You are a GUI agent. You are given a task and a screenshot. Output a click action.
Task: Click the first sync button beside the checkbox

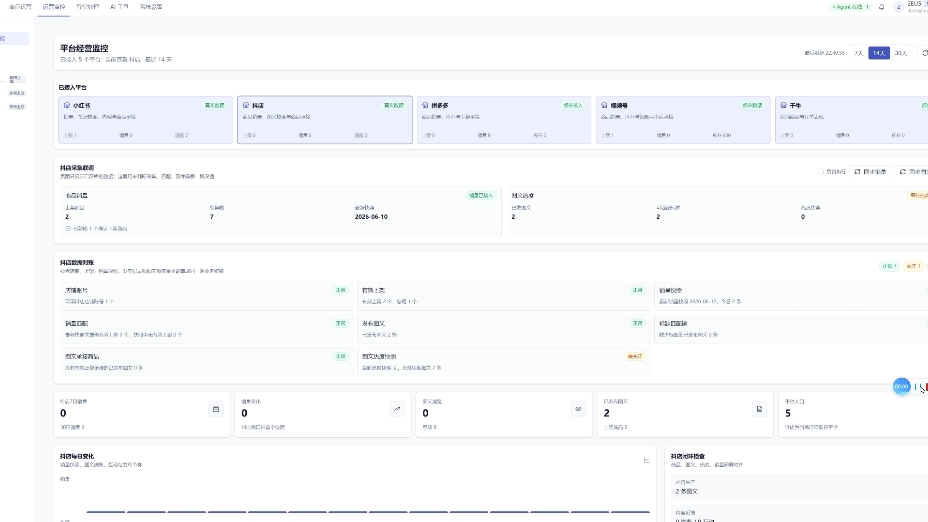[x=870, y=172]
